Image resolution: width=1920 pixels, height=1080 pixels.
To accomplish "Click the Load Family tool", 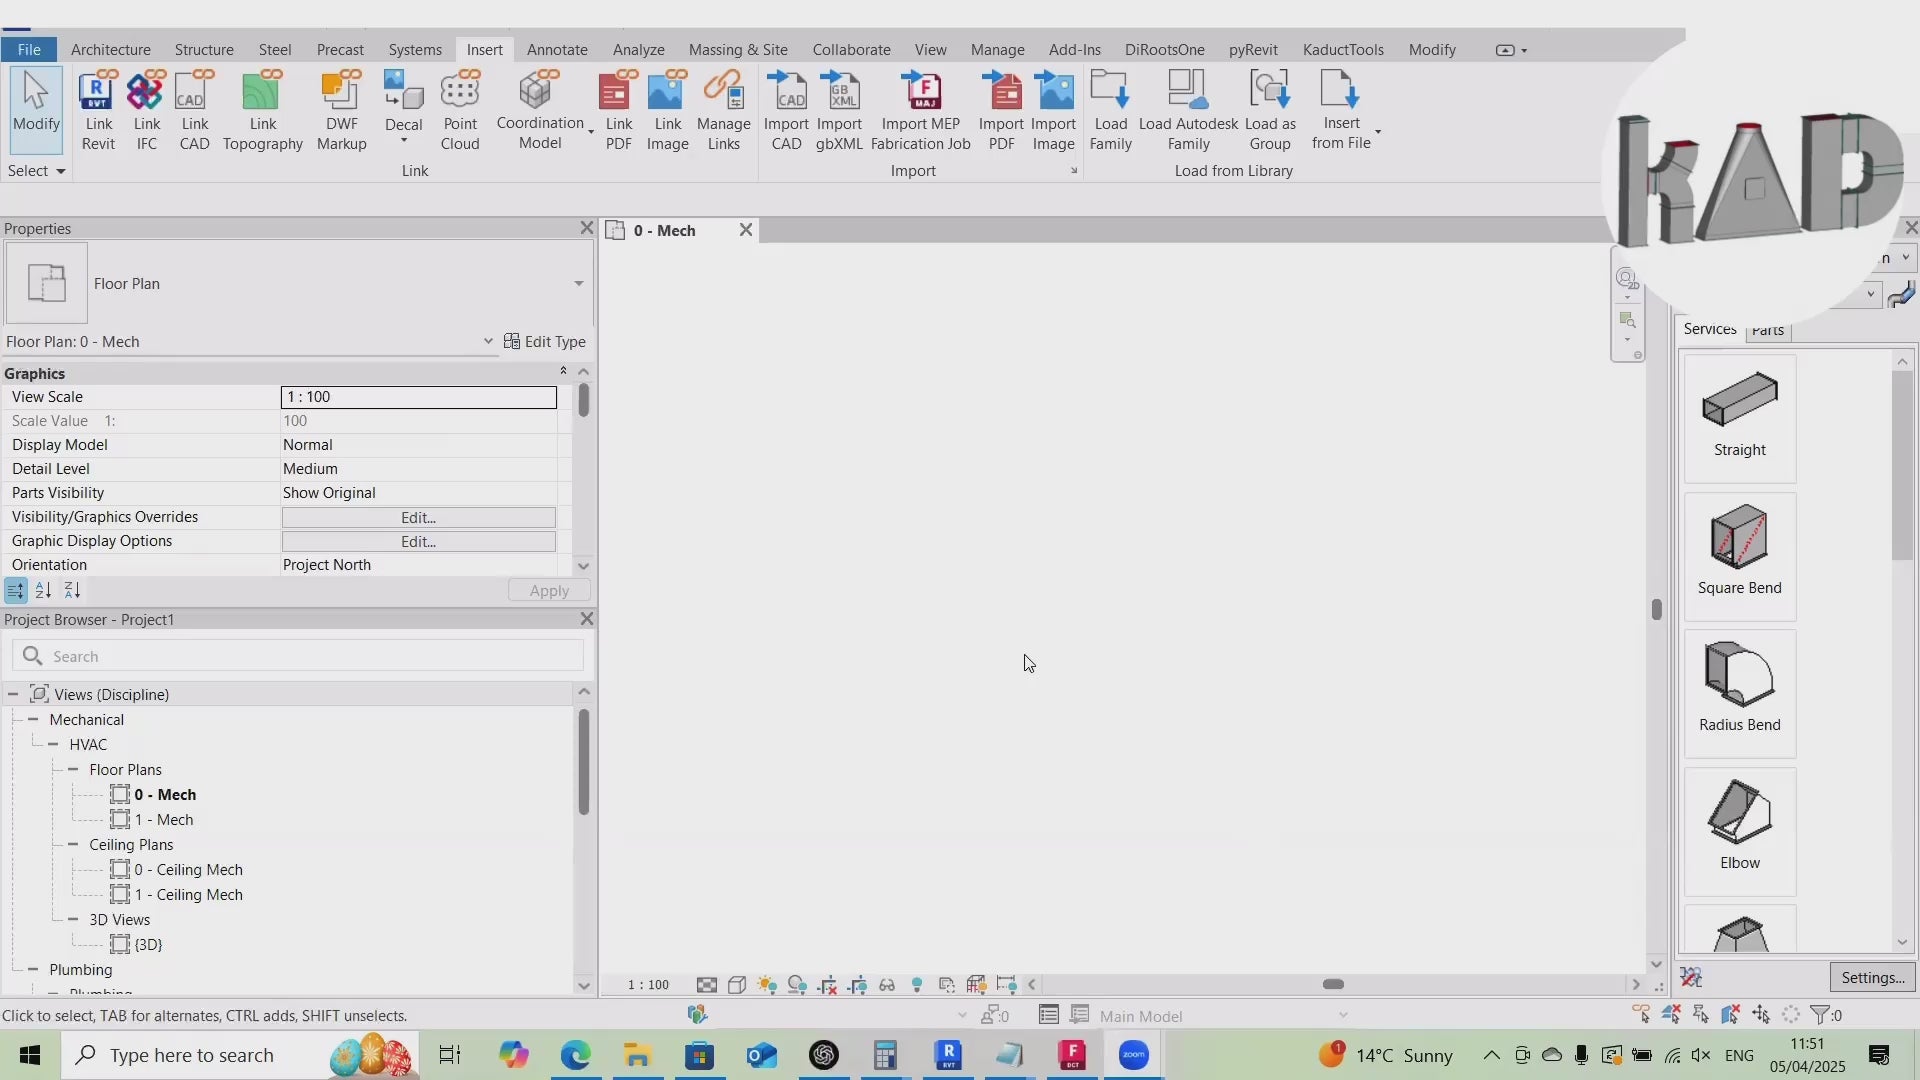I will (1110, 110).
